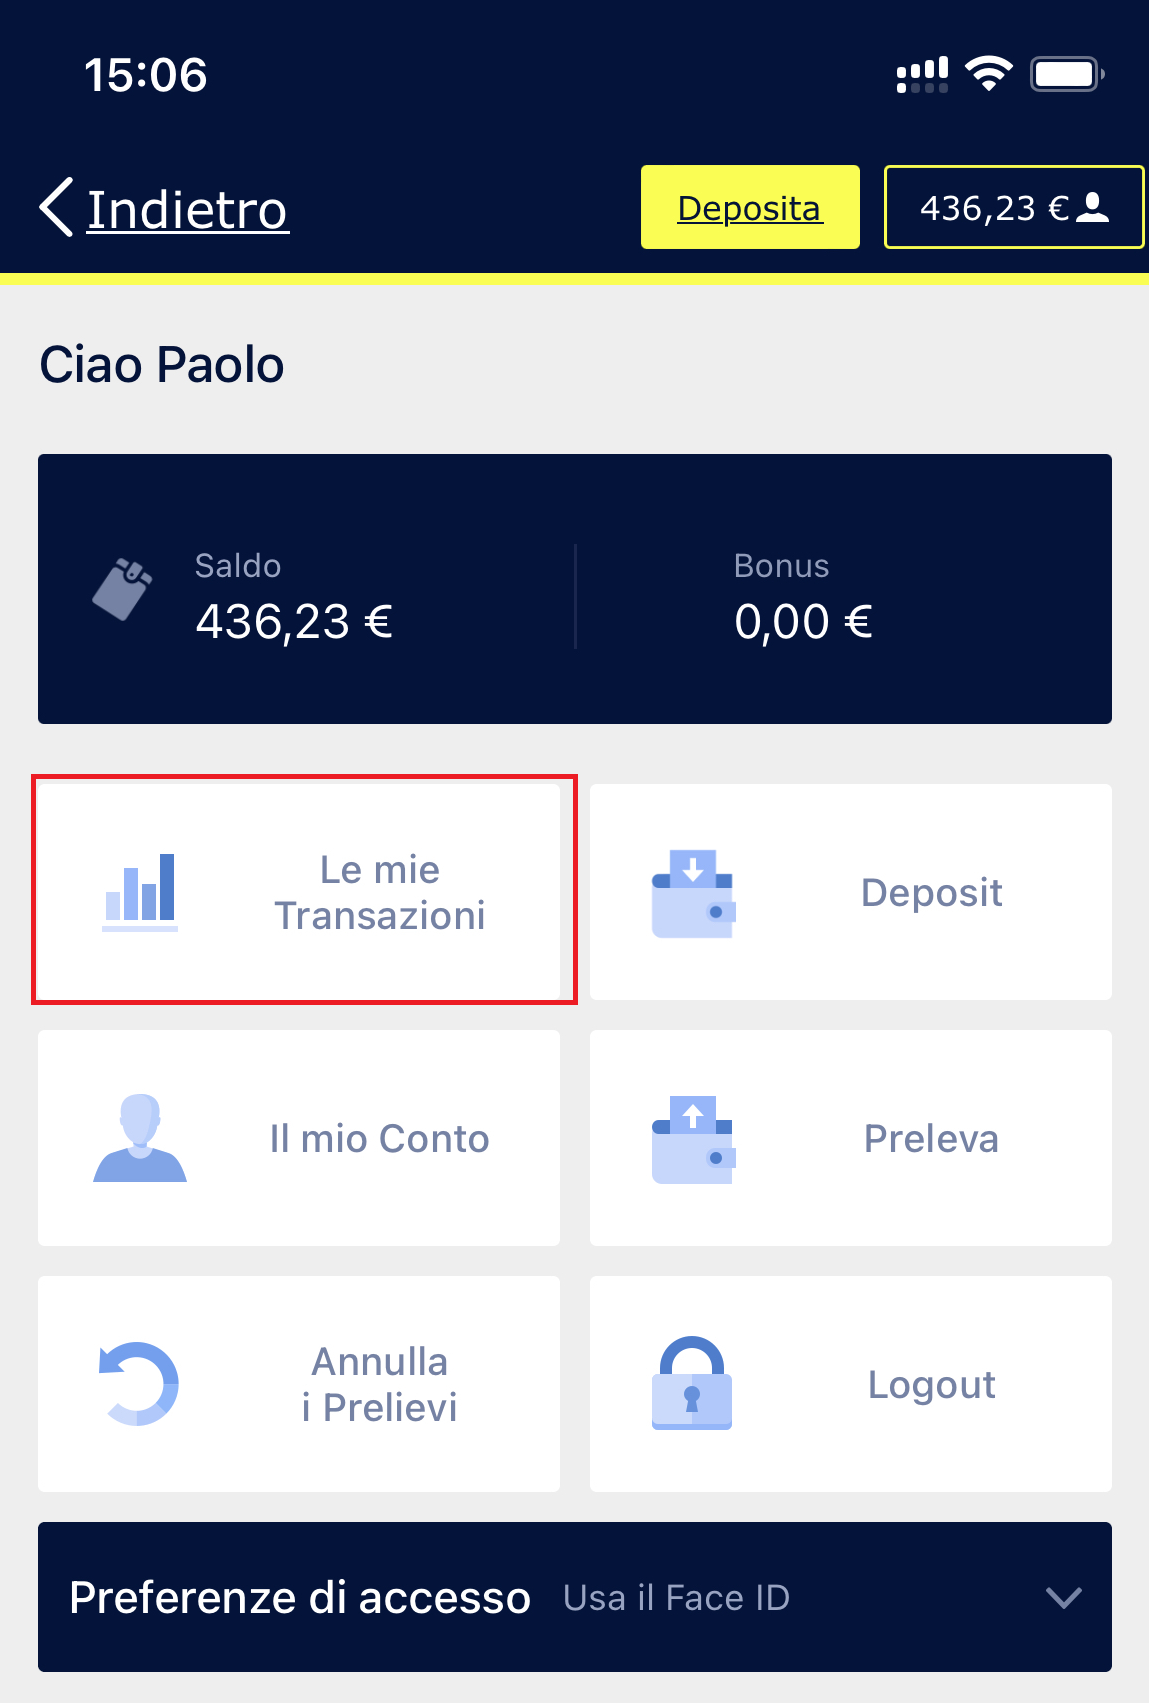Tap the user profile icon in balance box
This screenshot has width=1149, height=1703.
1093,207
